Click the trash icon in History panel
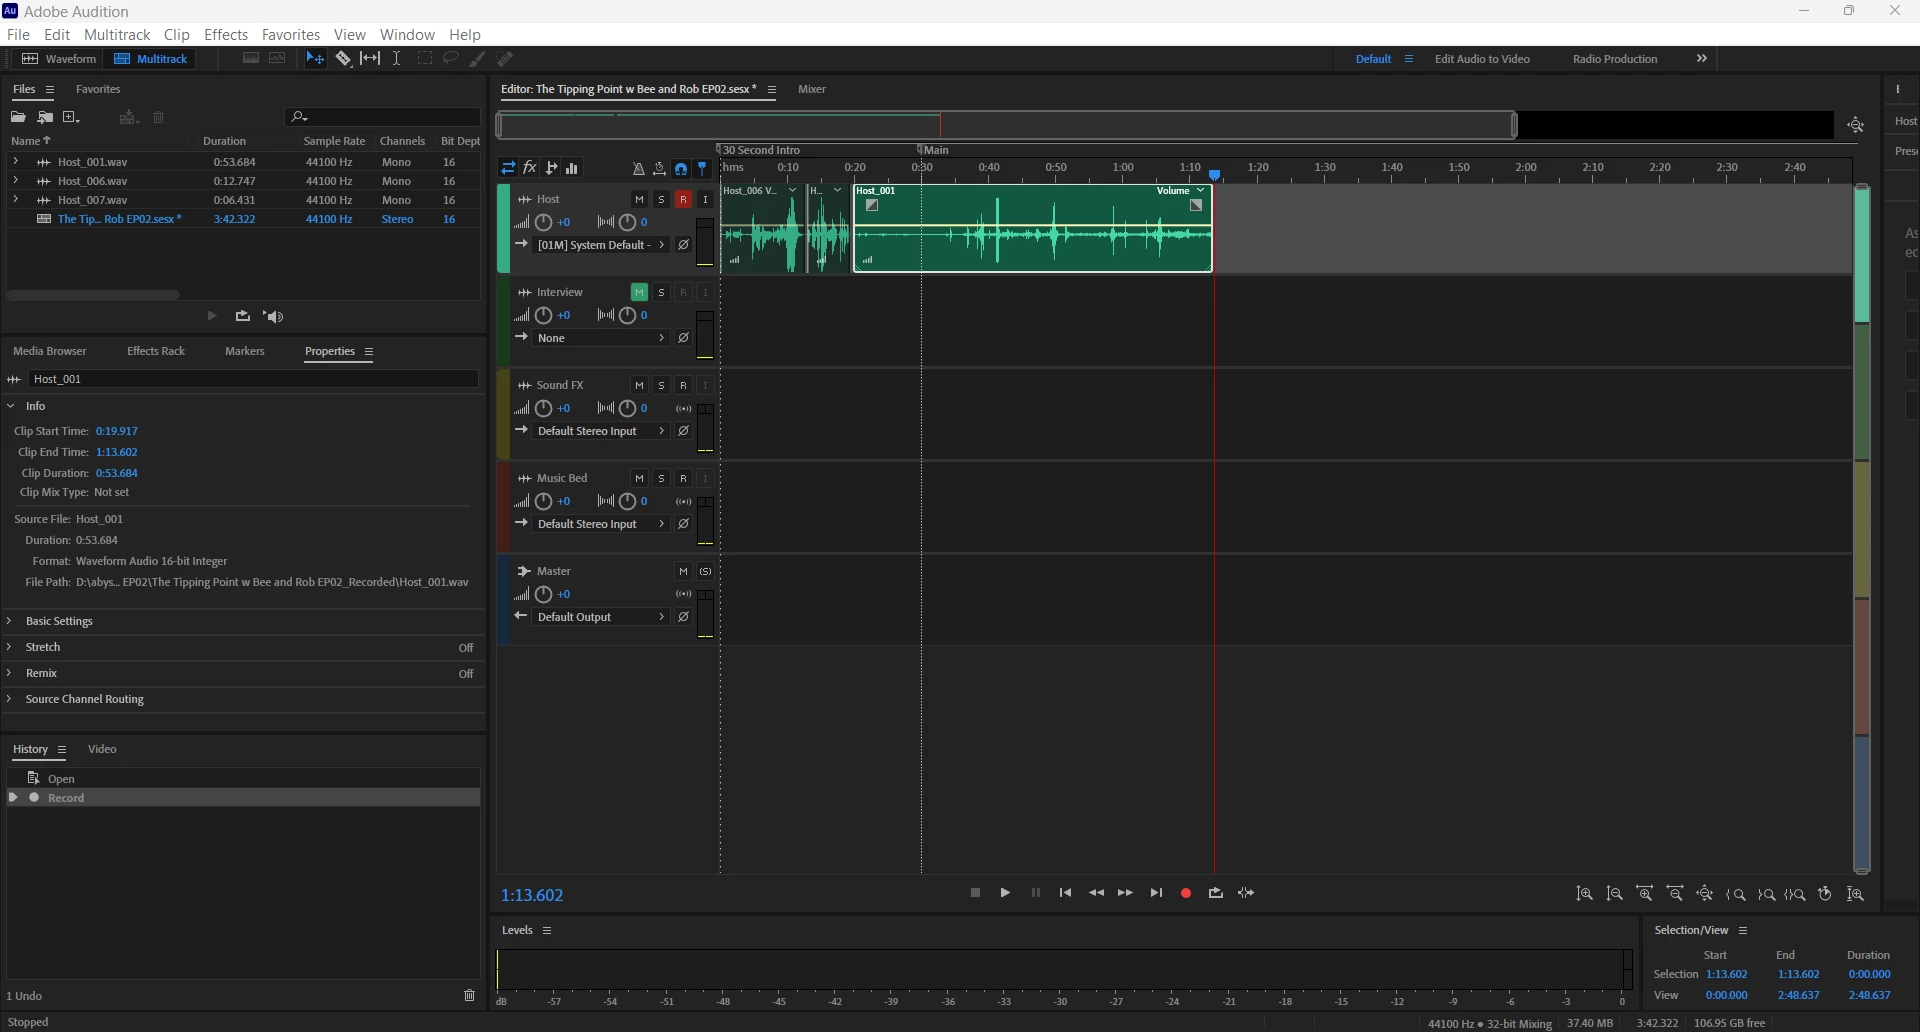This screenshot has width=1920, height=1032. (x=469, y=995)
